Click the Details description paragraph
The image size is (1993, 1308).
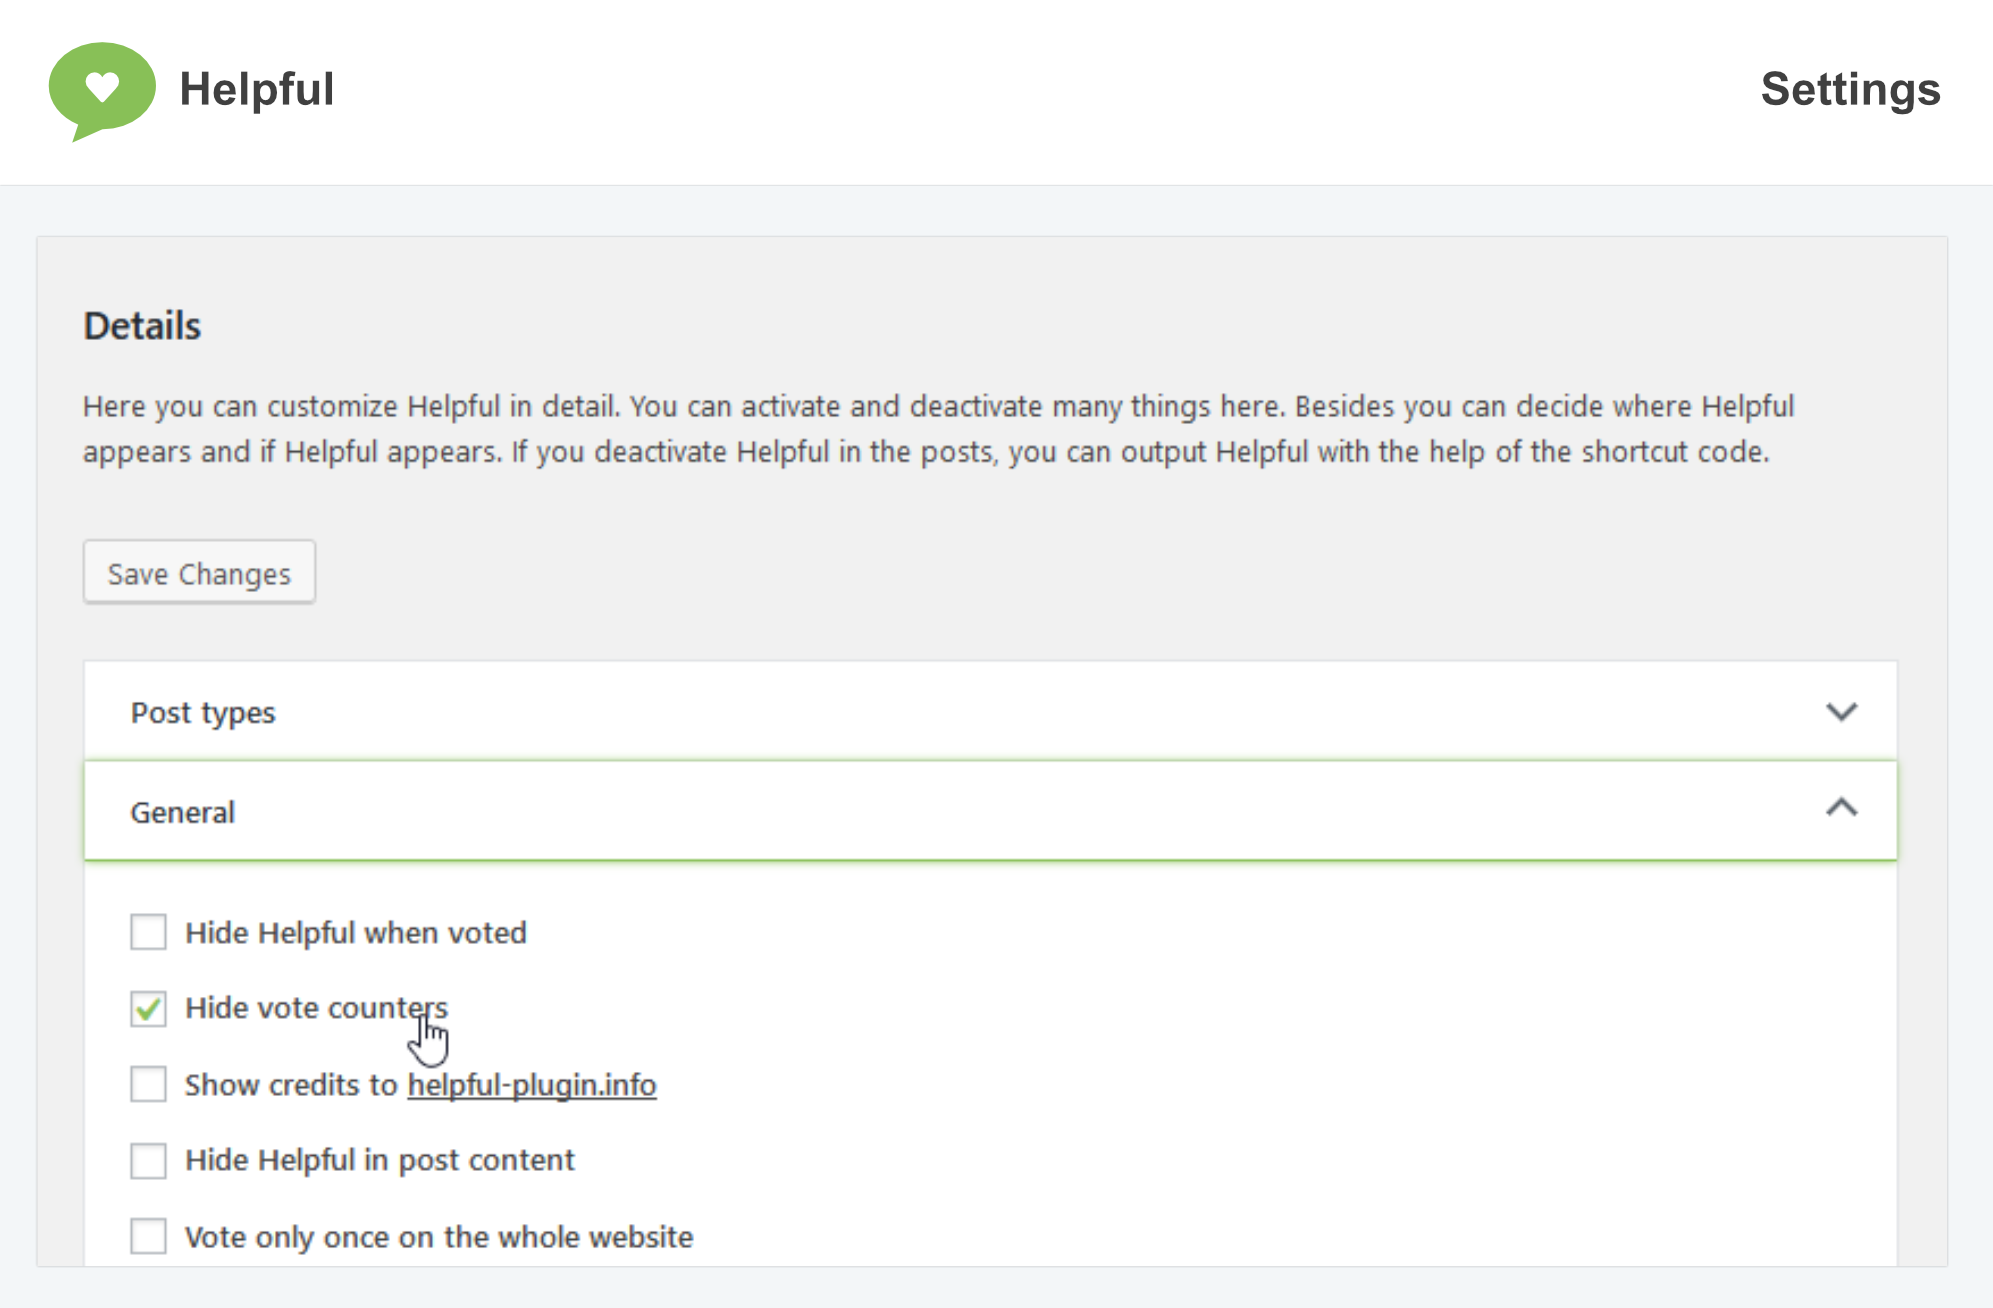[x=938, y=429]
